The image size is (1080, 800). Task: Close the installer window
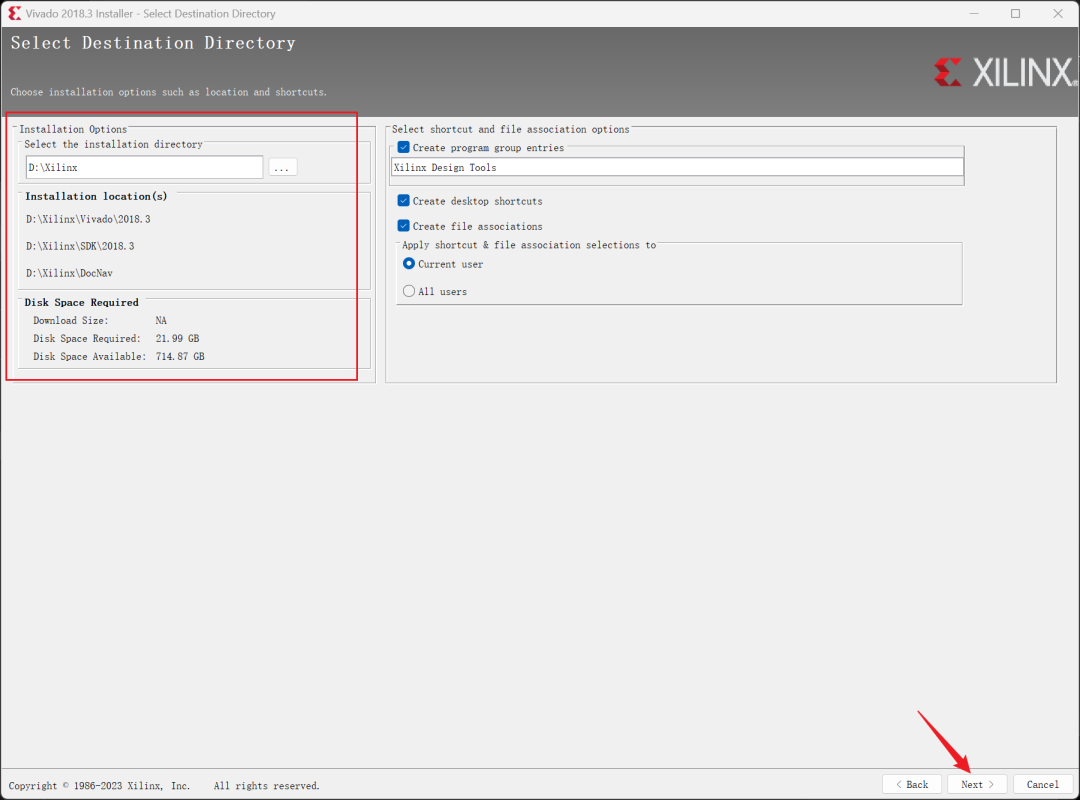[x=1058, y=14]
